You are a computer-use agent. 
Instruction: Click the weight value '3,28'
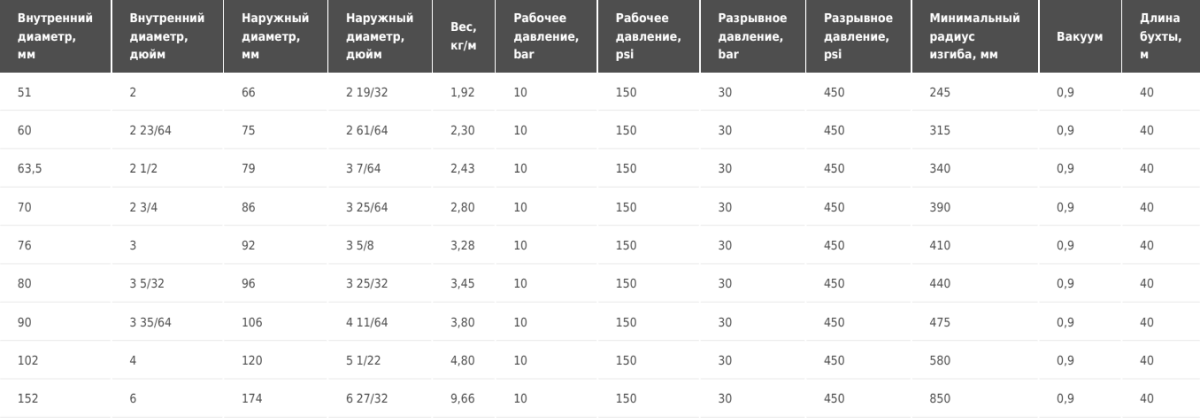tap(462, 246)
